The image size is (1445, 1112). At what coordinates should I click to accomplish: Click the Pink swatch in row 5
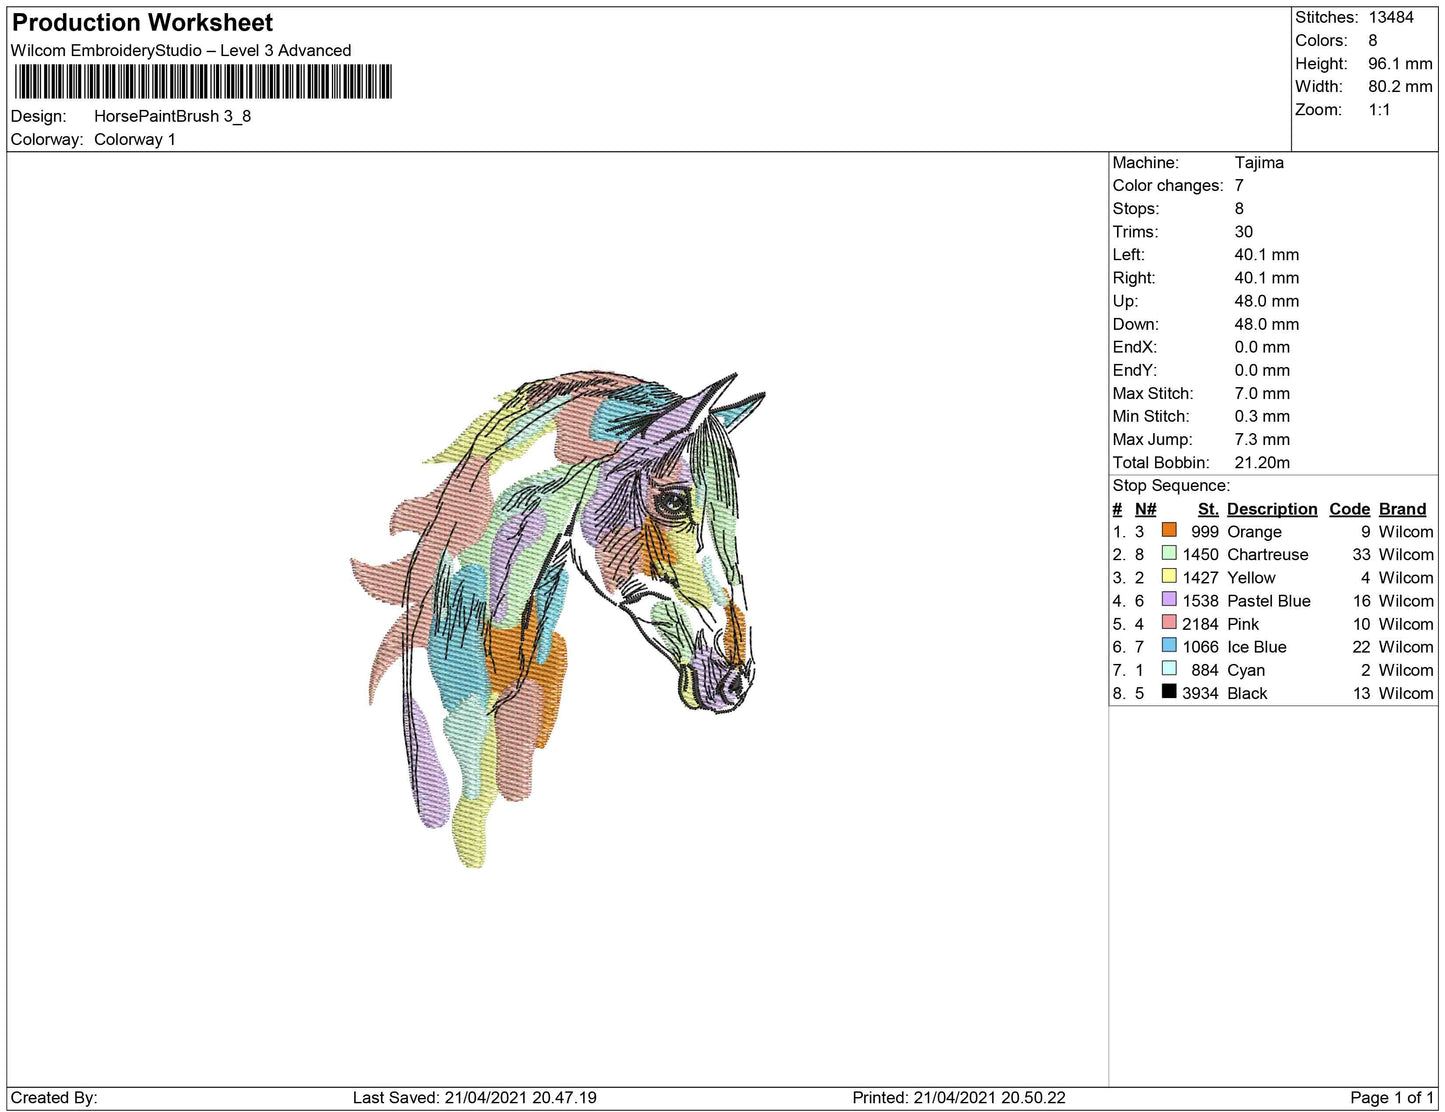(1167, 623)
